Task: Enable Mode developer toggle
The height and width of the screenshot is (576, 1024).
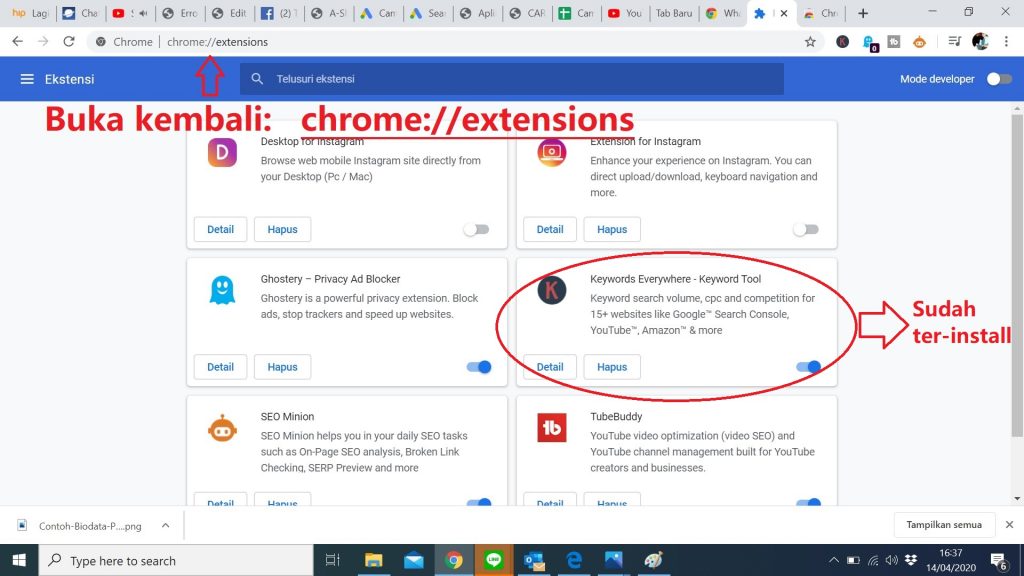Action: coord(998,79)
